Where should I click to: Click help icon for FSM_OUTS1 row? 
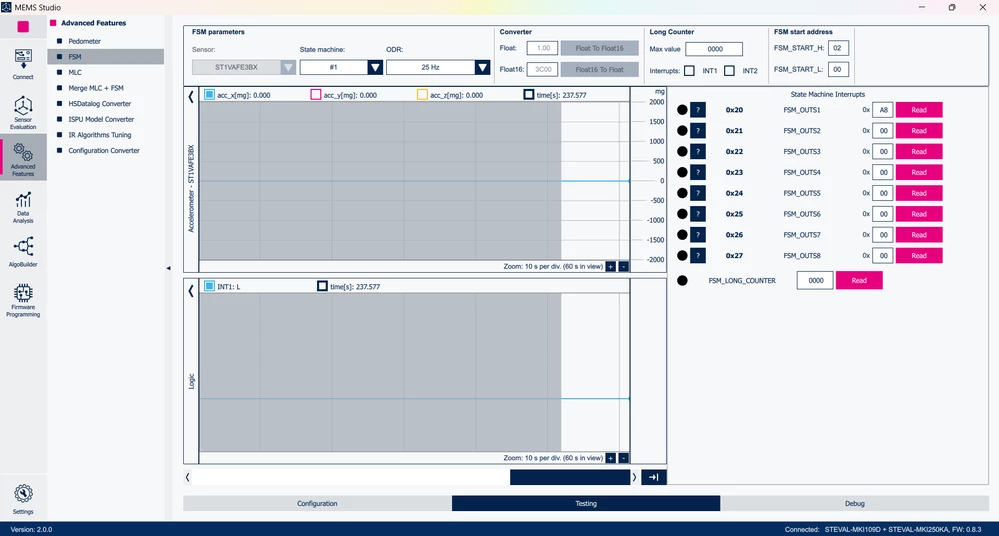click(698, 110)
